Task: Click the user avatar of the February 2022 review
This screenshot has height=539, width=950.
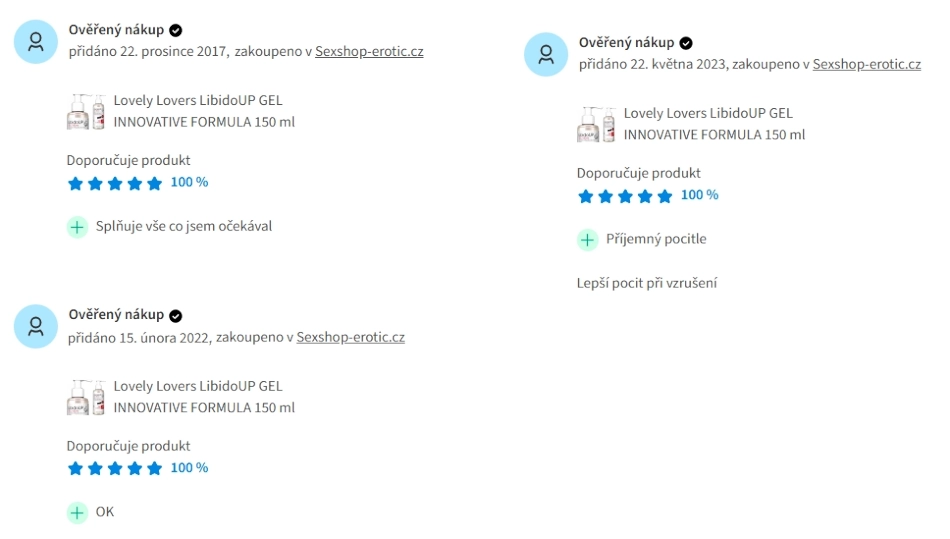Action: pos(36,326)
